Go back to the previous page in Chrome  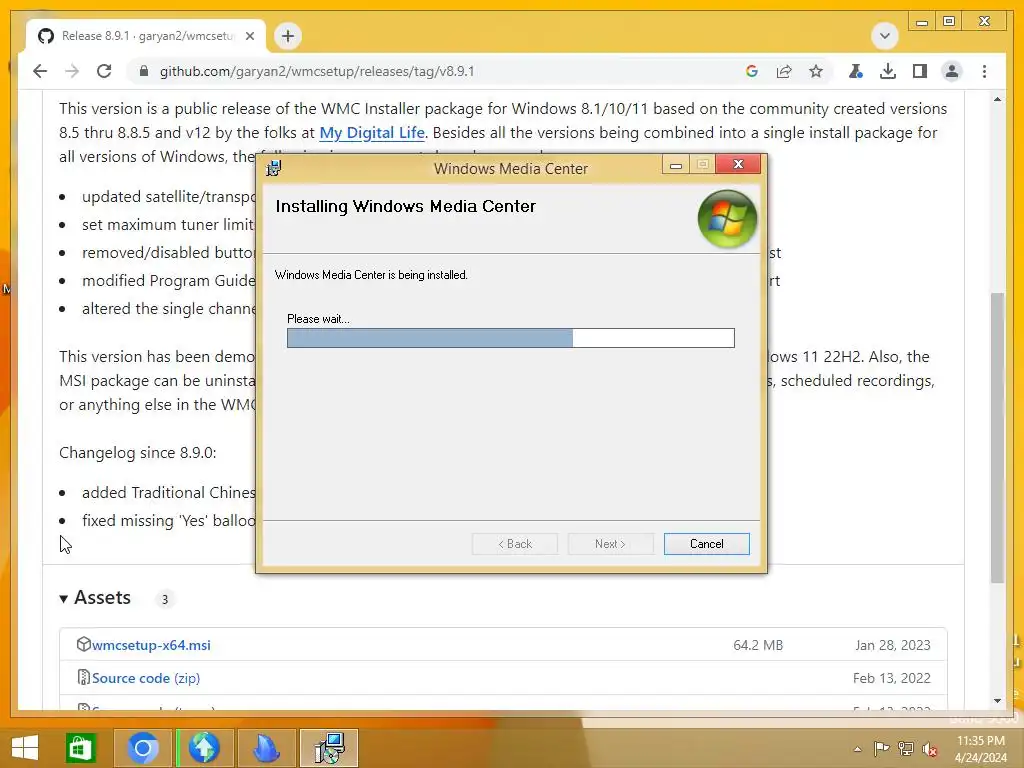pyautogui.click(x=40, y=71)
